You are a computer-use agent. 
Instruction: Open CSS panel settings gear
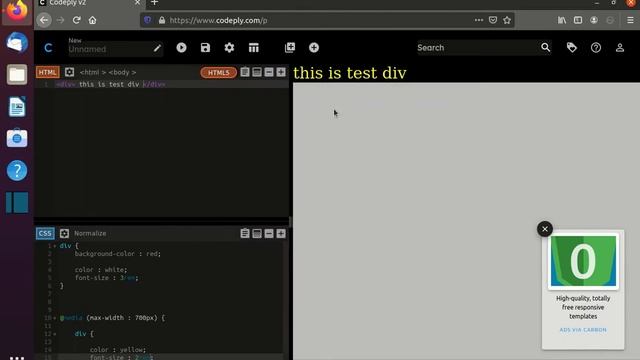(64, 233)
